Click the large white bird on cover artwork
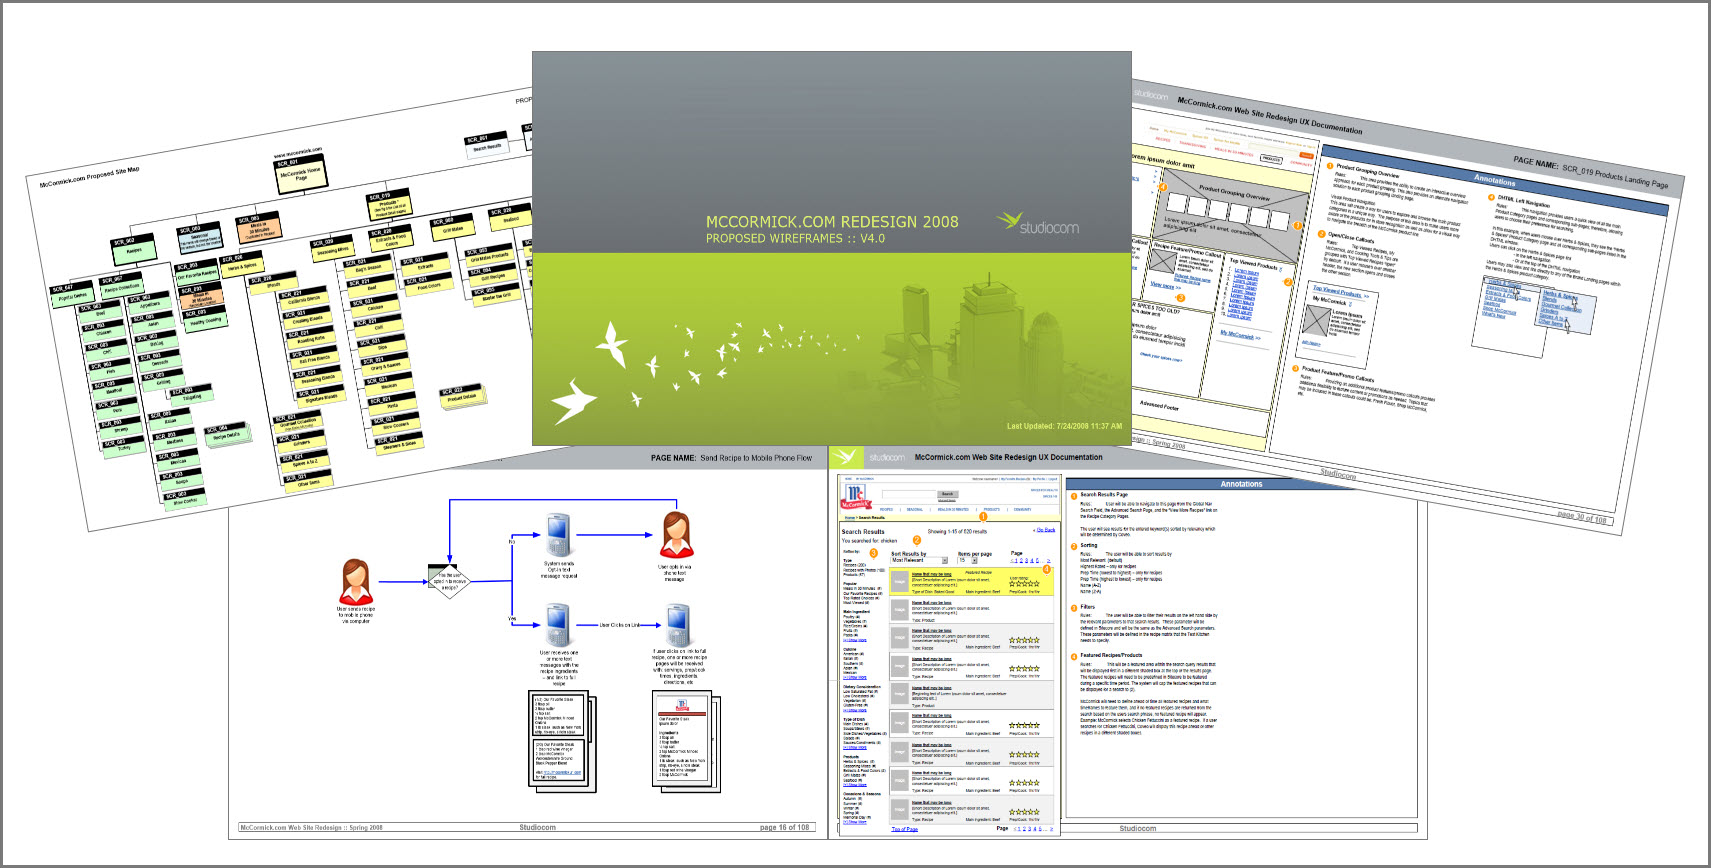The image size is (1711, 868). (x=574, y=401)
